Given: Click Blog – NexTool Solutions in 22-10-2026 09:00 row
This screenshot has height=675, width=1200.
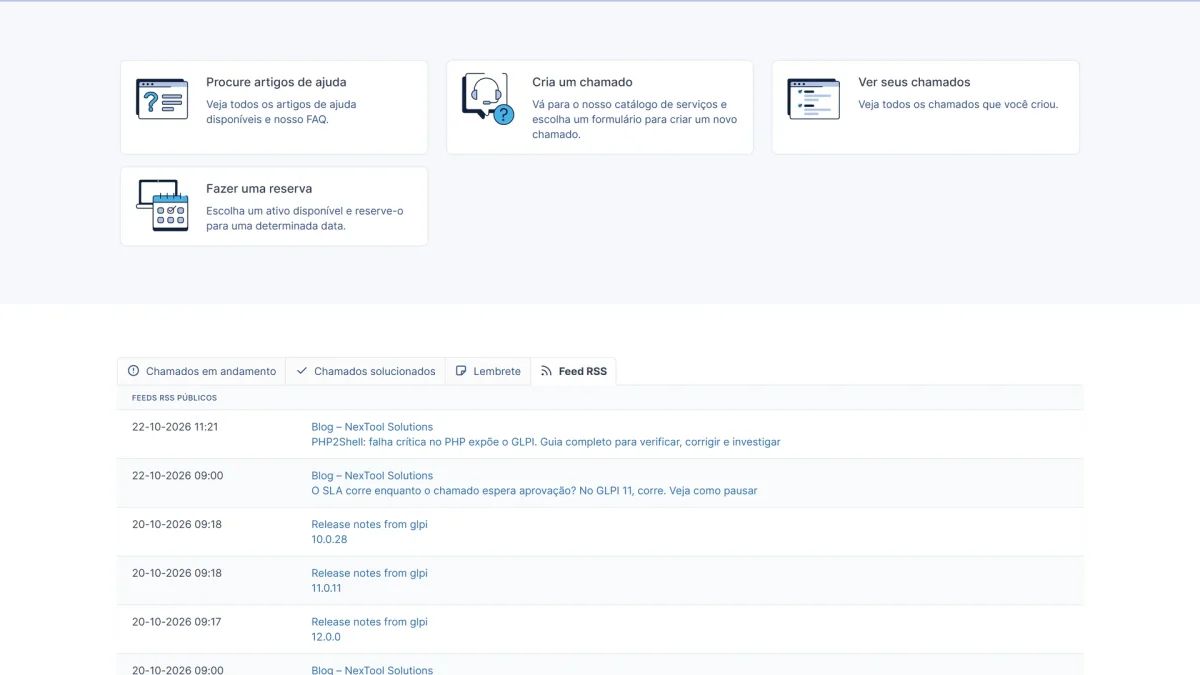Looking at the screenshot, I should tap(372, 476).
